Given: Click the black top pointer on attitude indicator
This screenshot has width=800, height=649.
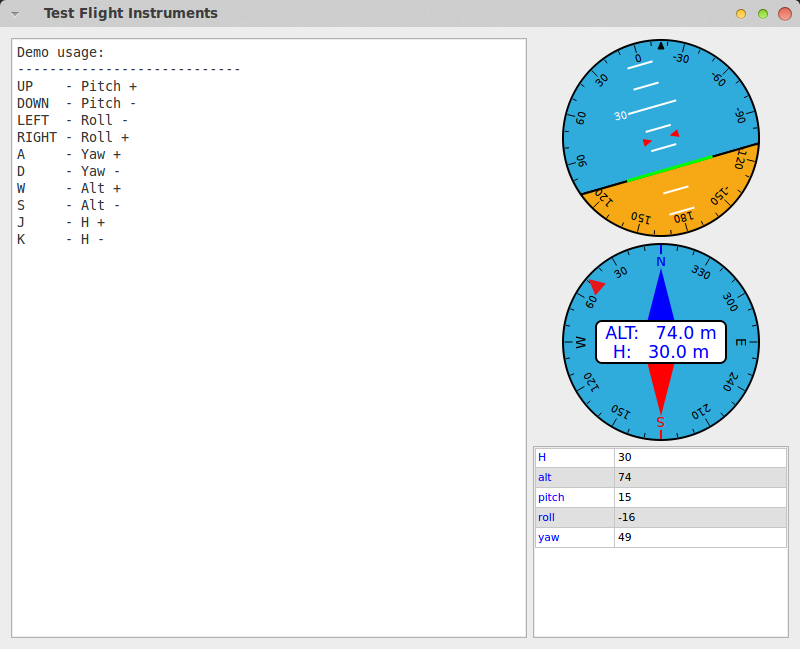Looking at the screenshot, I should pos(661,45).
